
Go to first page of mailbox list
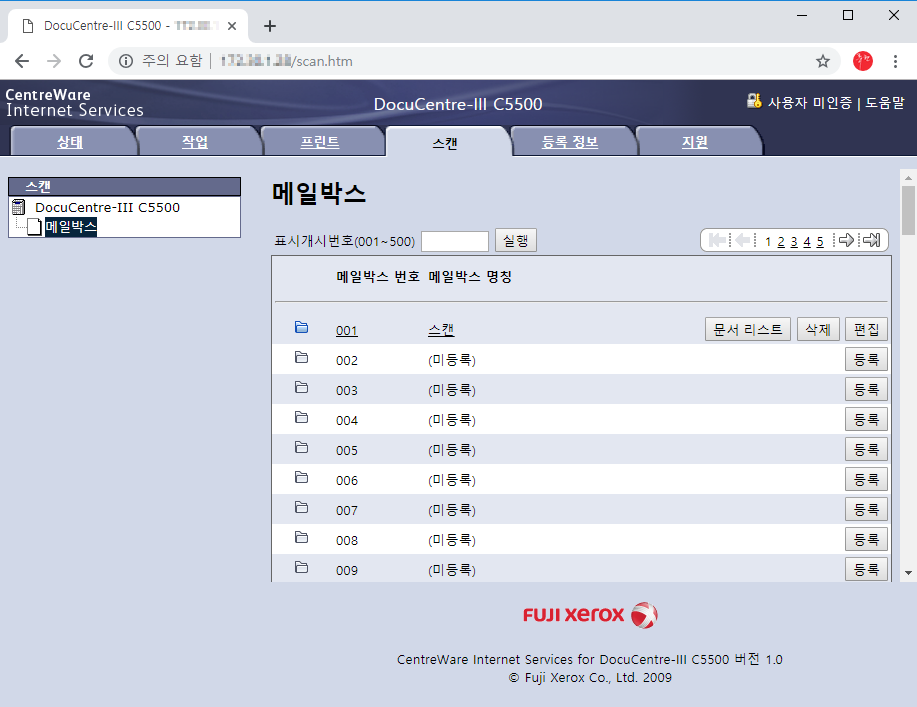717,240
